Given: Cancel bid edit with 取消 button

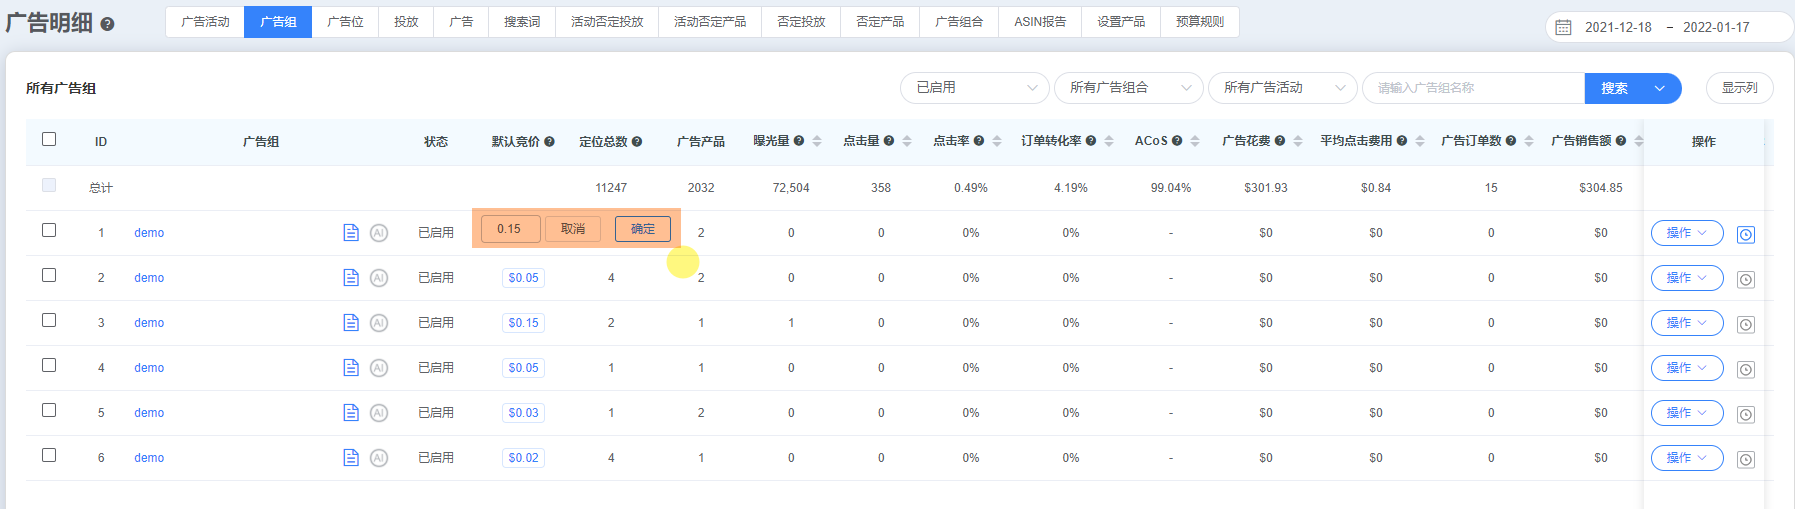Looking at the screenshot, I should (x=573, y=229).
